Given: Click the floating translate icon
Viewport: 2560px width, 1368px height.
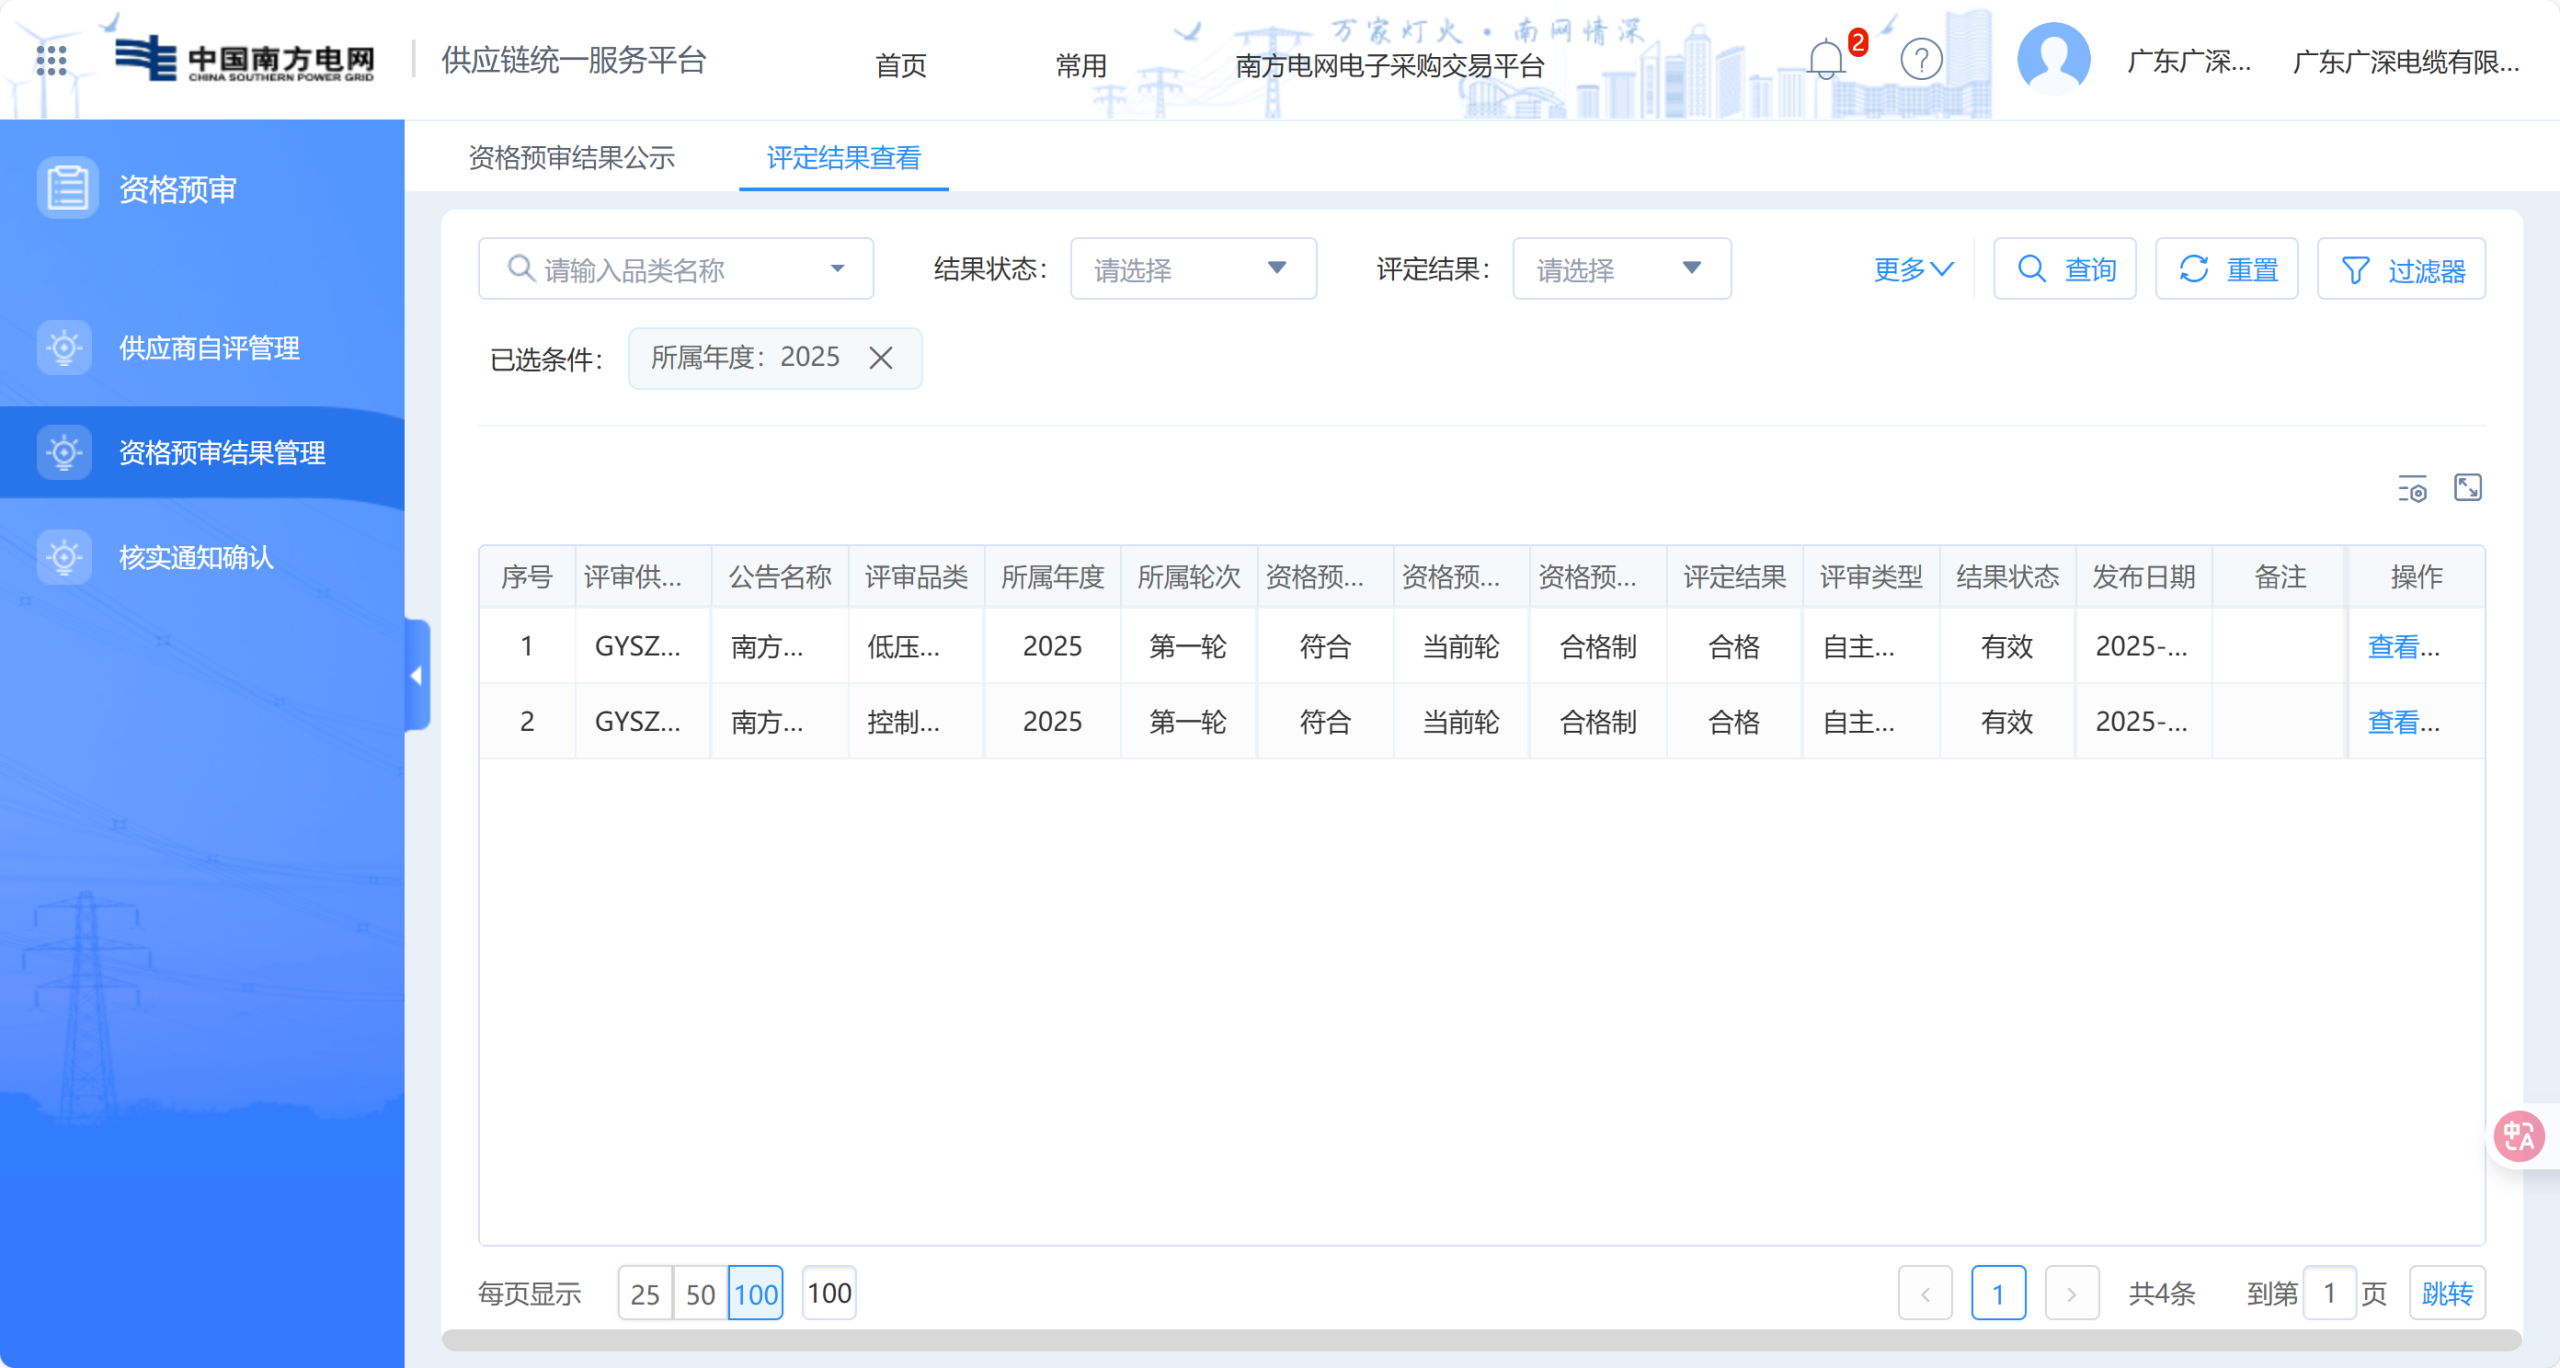Looking at the screenshot, I should pyautogui.click(x=2517, y=1137).
